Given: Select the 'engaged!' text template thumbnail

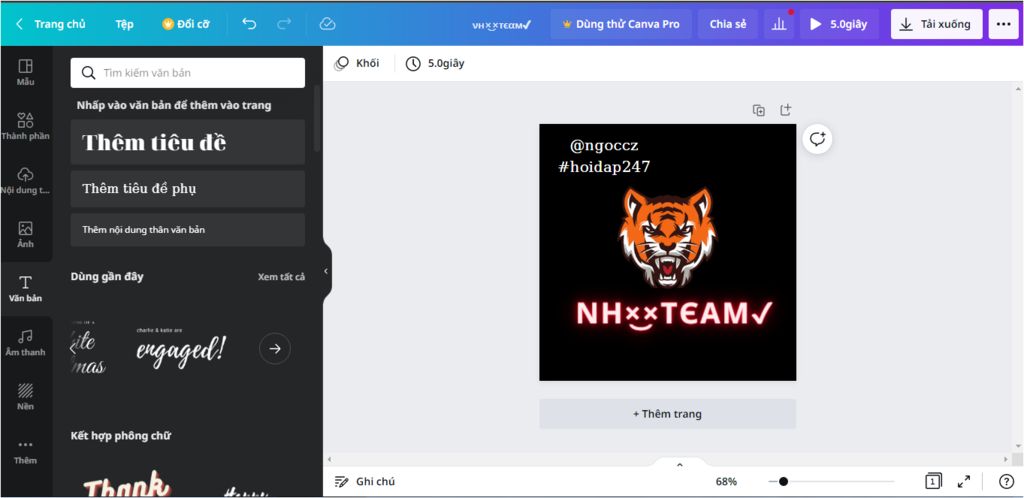Looking at the screenshot, I should pyautogui.click(x=181, y=349).
